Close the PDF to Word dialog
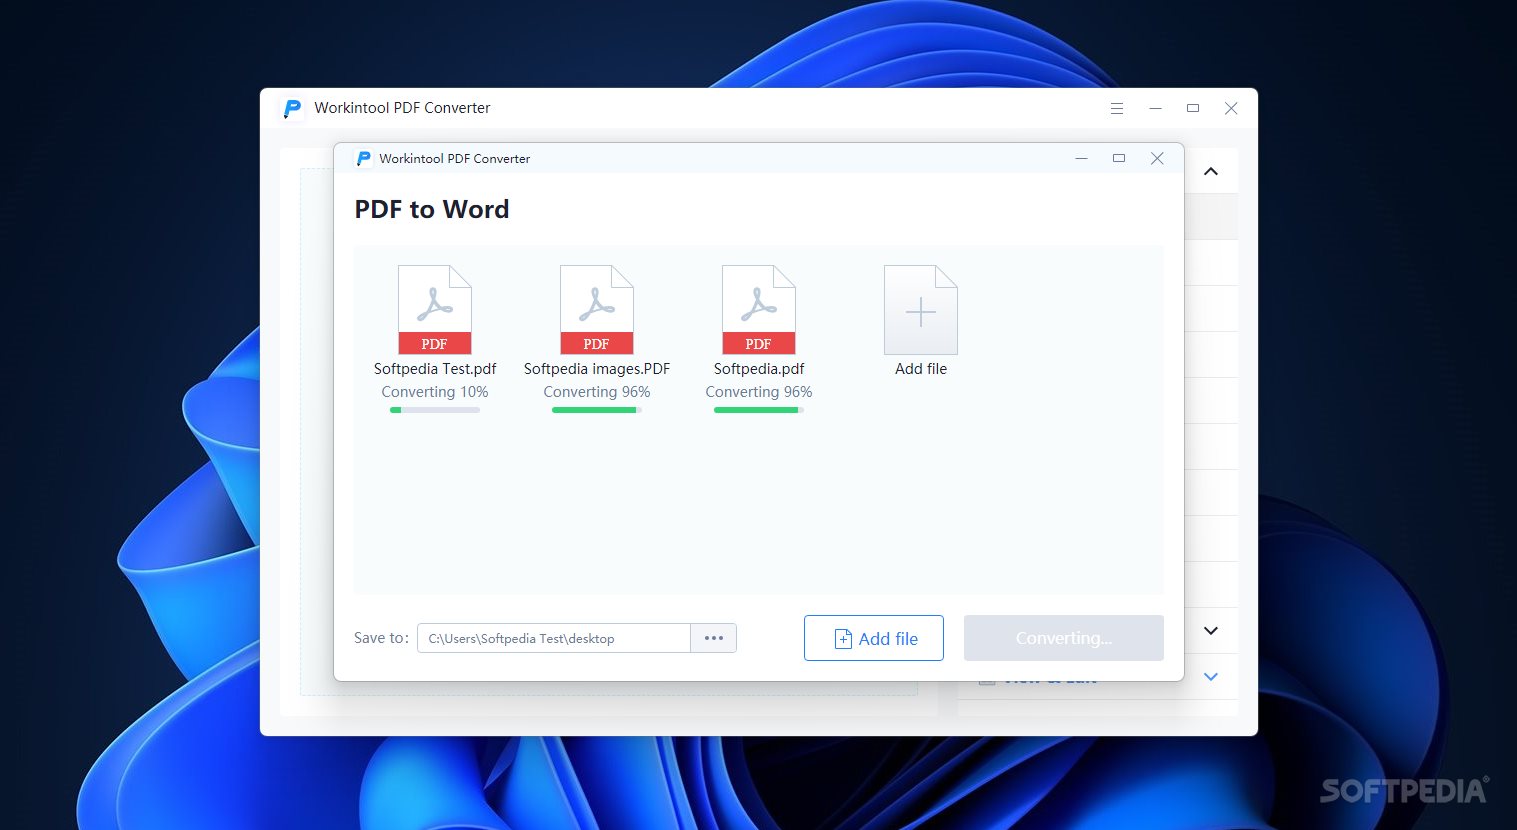This screenshot has width=1517, height=830. pyautogui.click(x=1157, y=158)
